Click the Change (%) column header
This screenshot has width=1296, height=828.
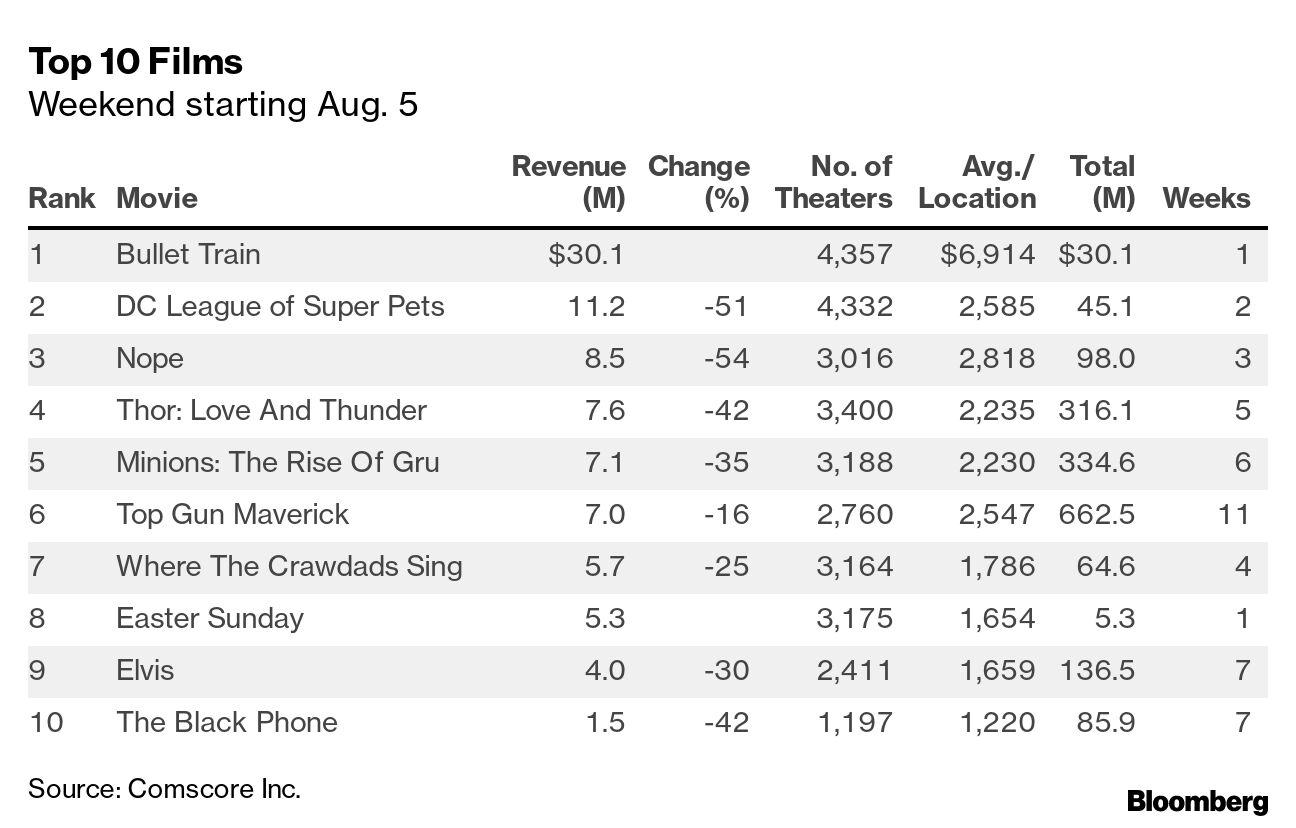click(x=699, y=182)
